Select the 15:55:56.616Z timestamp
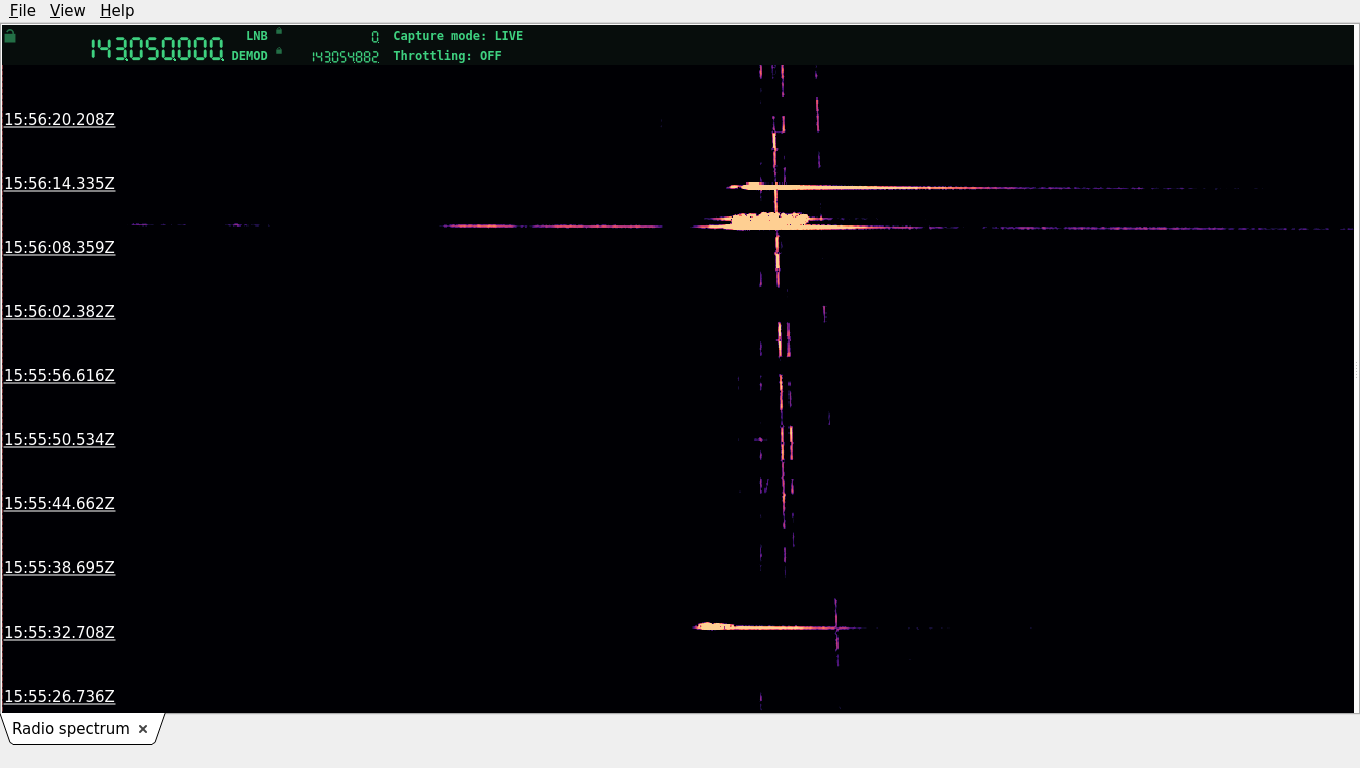 point(59,376)
